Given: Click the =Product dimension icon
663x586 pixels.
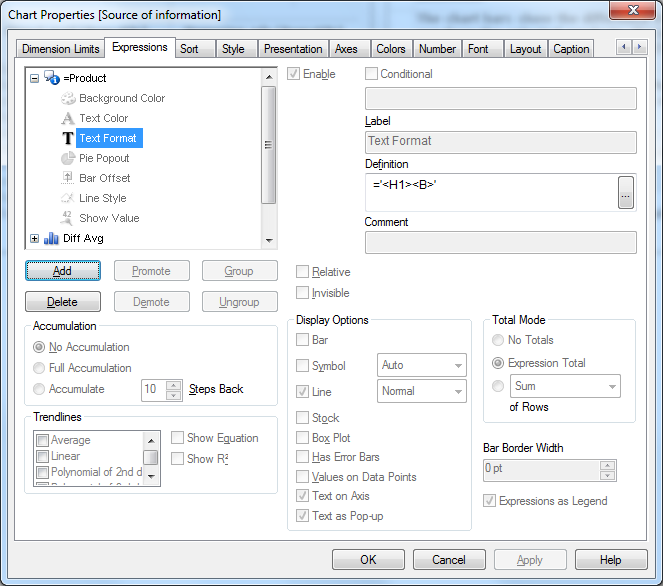Looking at the screenshot, I should (x=52, y=78).
